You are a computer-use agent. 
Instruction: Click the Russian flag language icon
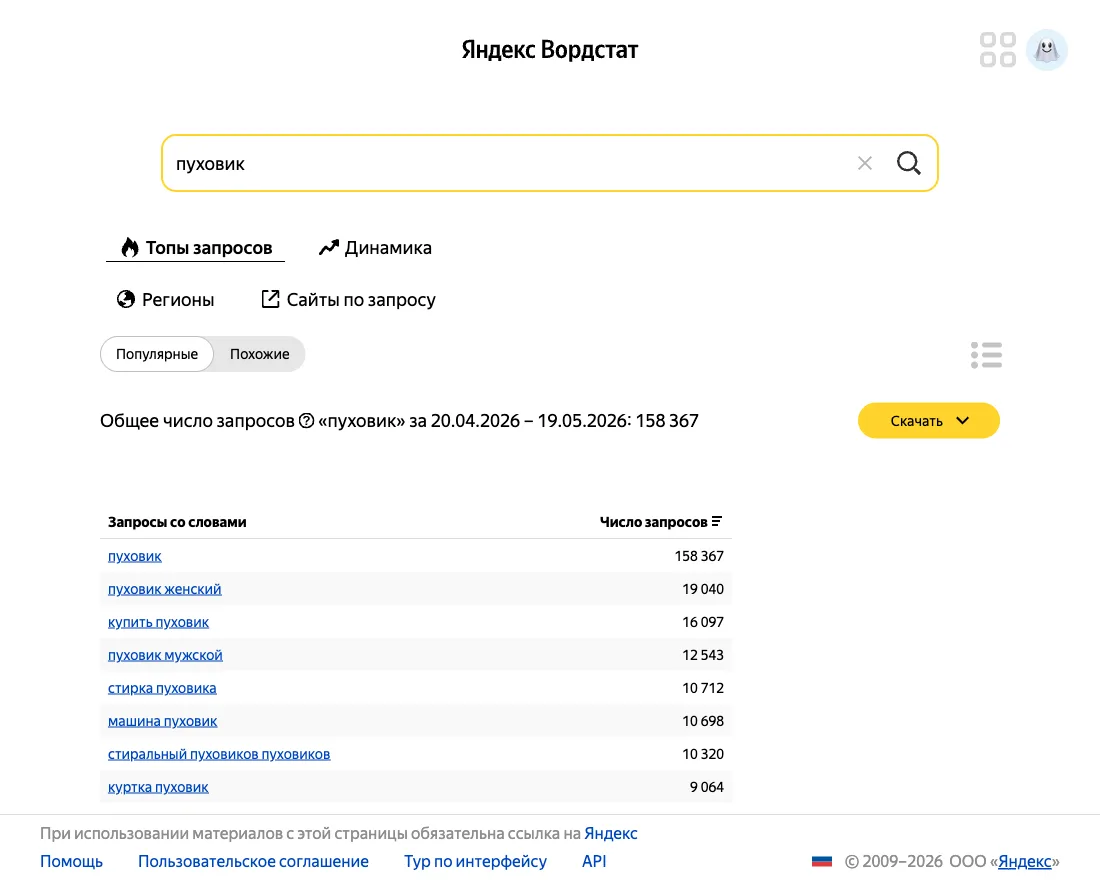[x=821, y=862]
